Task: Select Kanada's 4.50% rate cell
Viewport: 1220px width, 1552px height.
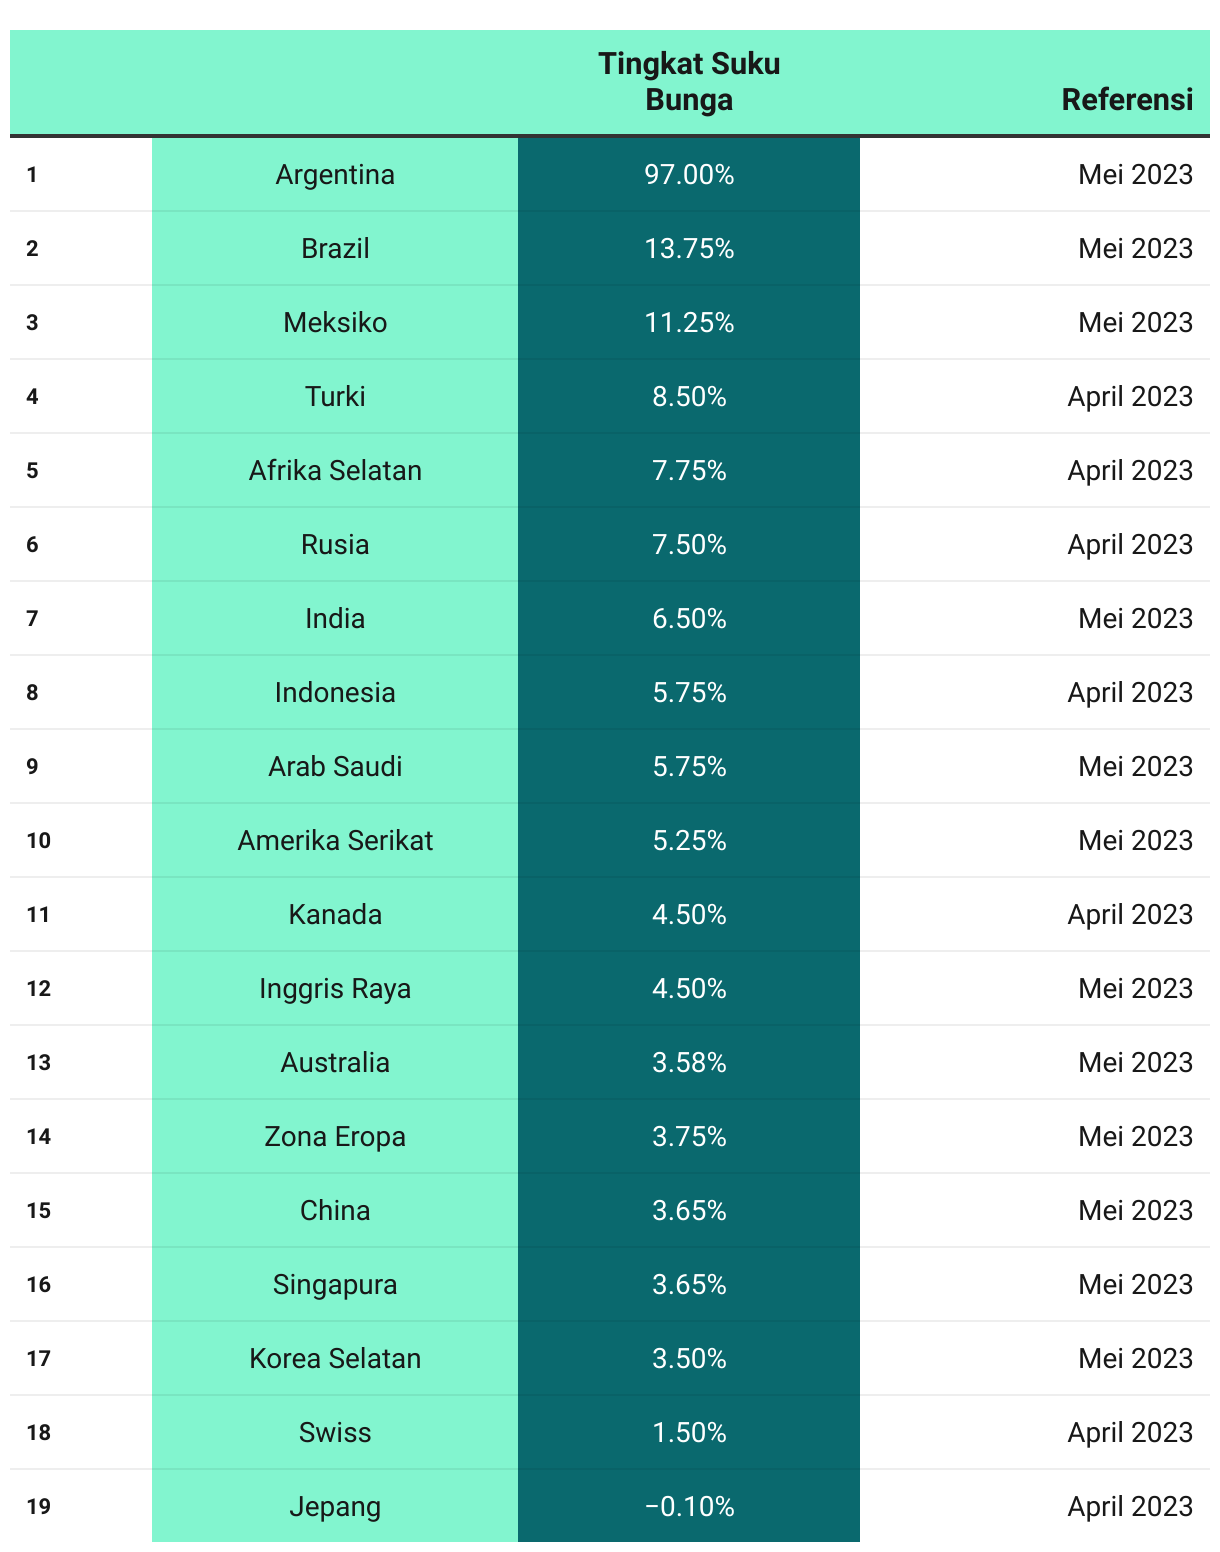Action: coord(689,914)
